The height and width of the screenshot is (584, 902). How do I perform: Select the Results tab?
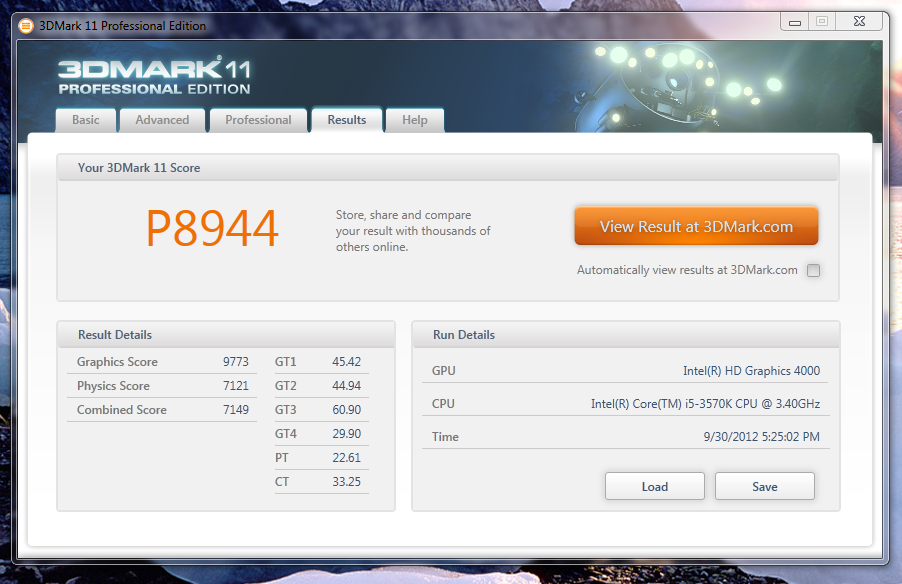point(347,120)
